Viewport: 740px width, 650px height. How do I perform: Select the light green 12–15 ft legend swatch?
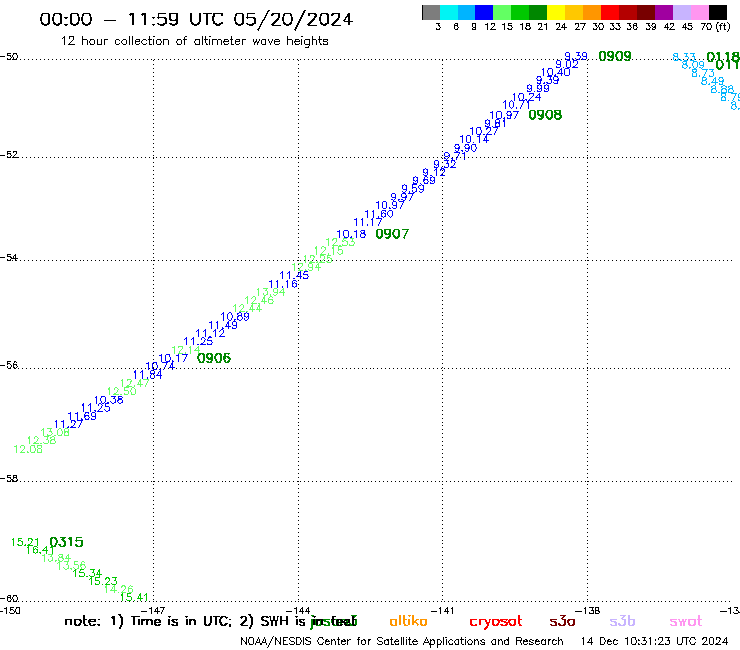pos(502,12)
